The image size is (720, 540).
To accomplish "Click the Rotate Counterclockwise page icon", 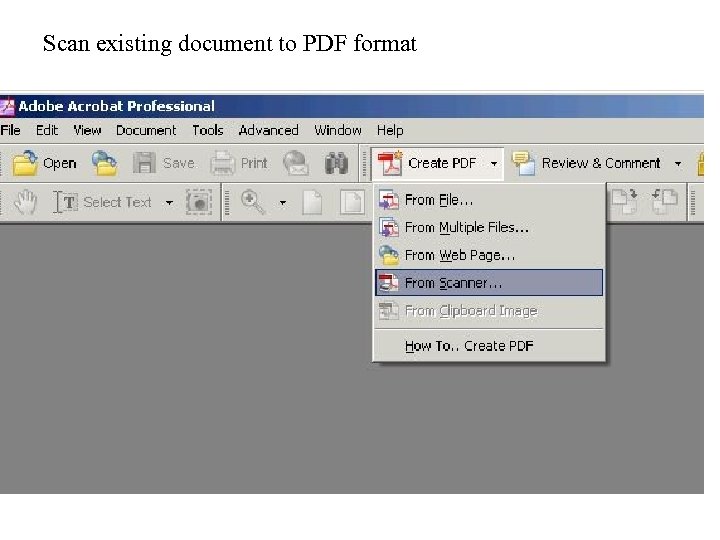I will [x=664, y=201].
